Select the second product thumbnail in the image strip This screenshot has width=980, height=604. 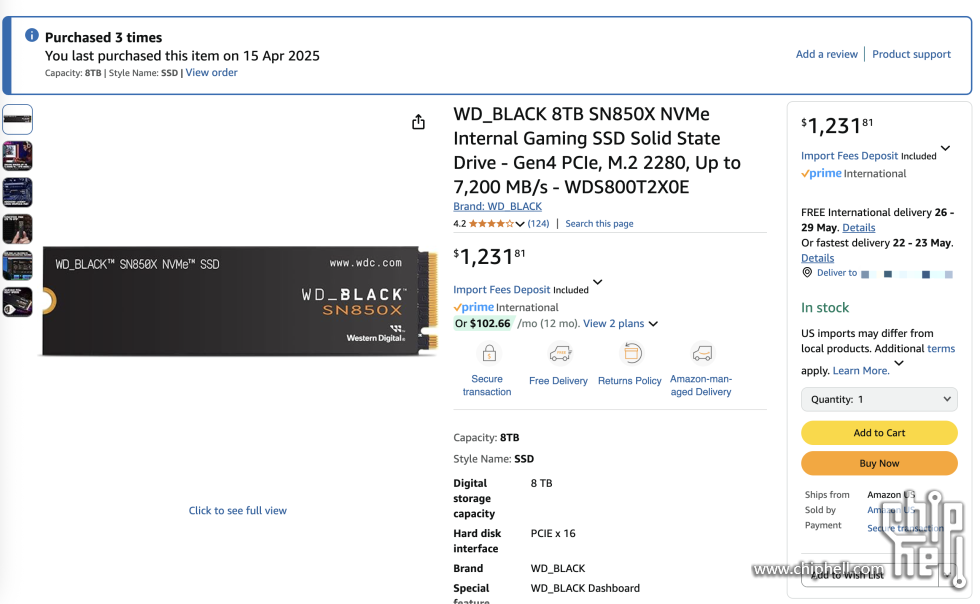pyautogui.click(x=18, y=156)
